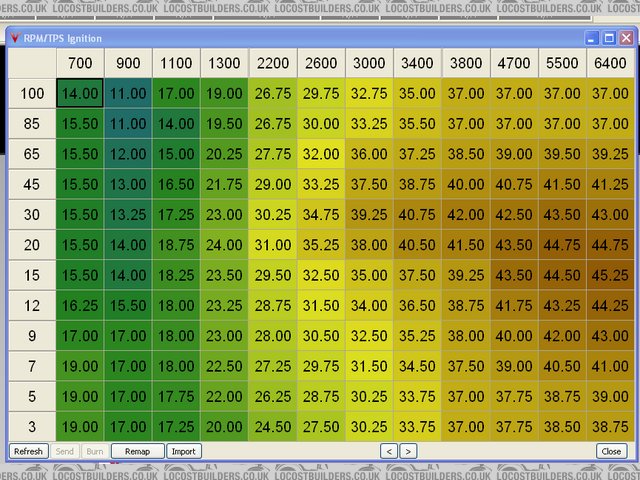Minimize the RPM/TPS Ignition window
This screenshot has height=480, width=640.
click(592, 37)
